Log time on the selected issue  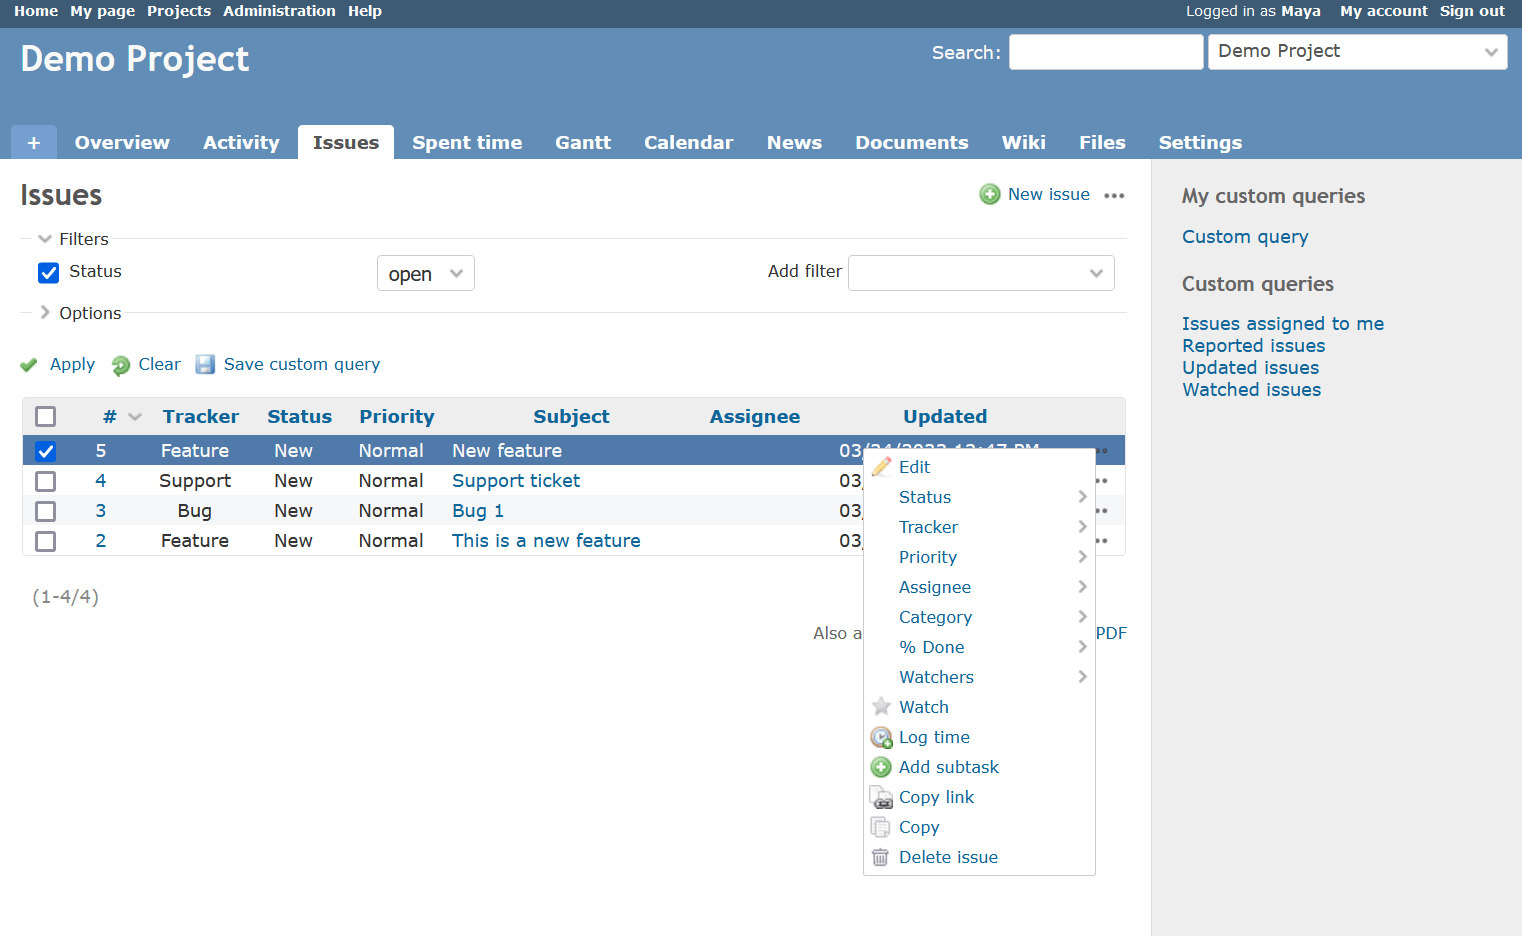click(x=934, y=737)
